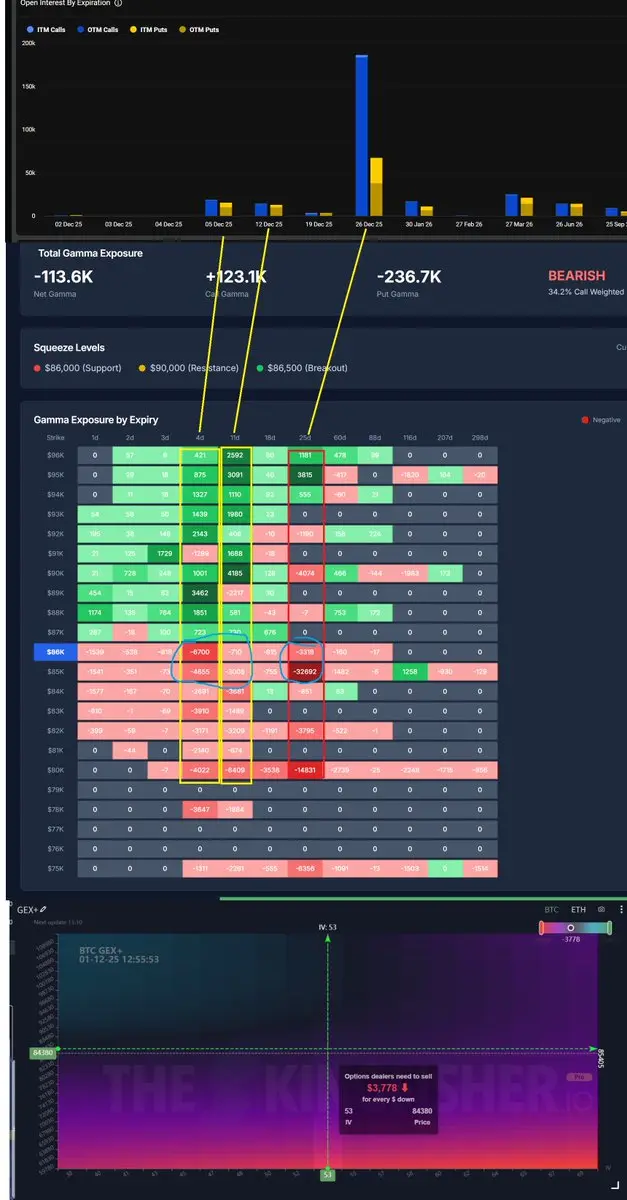Toggle ITM Puts legend series
The height and width of the screenshot is (1200, 627).
click(150, 30)
